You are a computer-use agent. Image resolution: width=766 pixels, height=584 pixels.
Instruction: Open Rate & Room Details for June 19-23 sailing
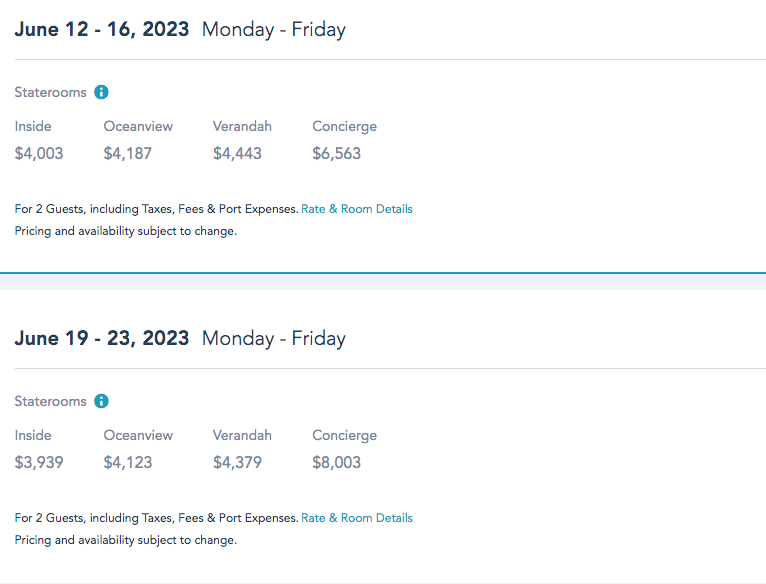pyautogui.click(x=356, y=518)
